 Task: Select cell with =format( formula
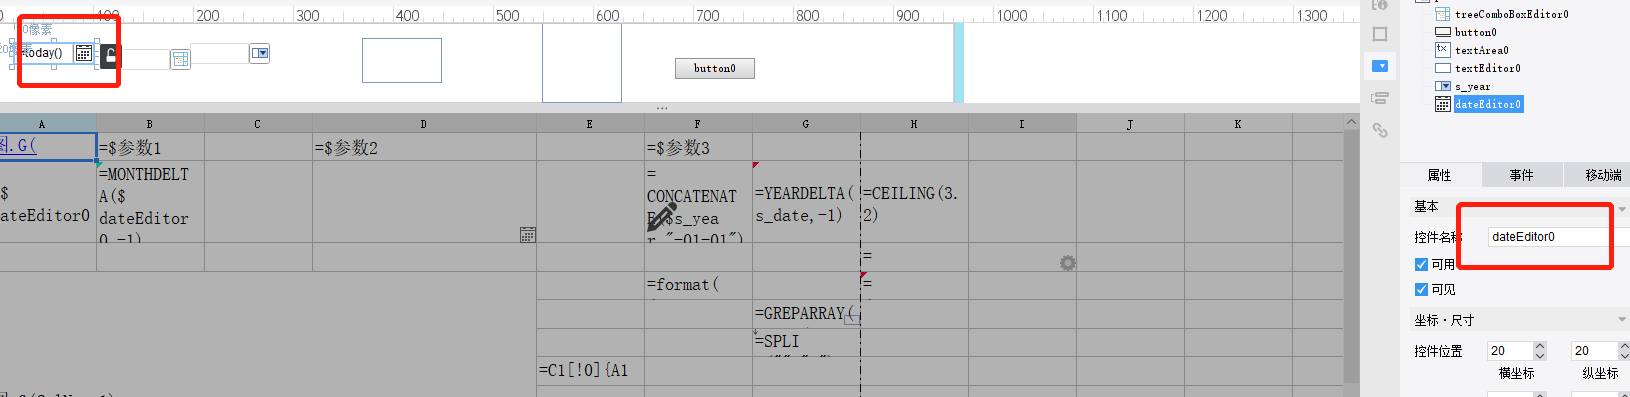[x=698, y=285]
